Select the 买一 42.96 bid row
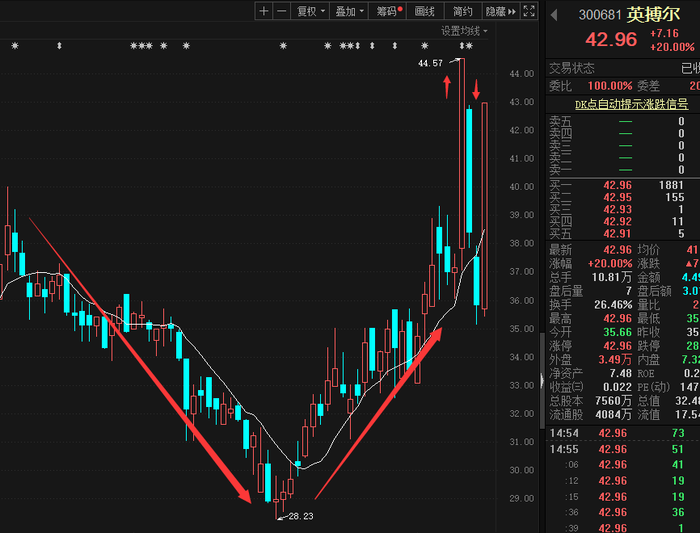Viewport: 700px width, 533px height. tap(623, 185)
